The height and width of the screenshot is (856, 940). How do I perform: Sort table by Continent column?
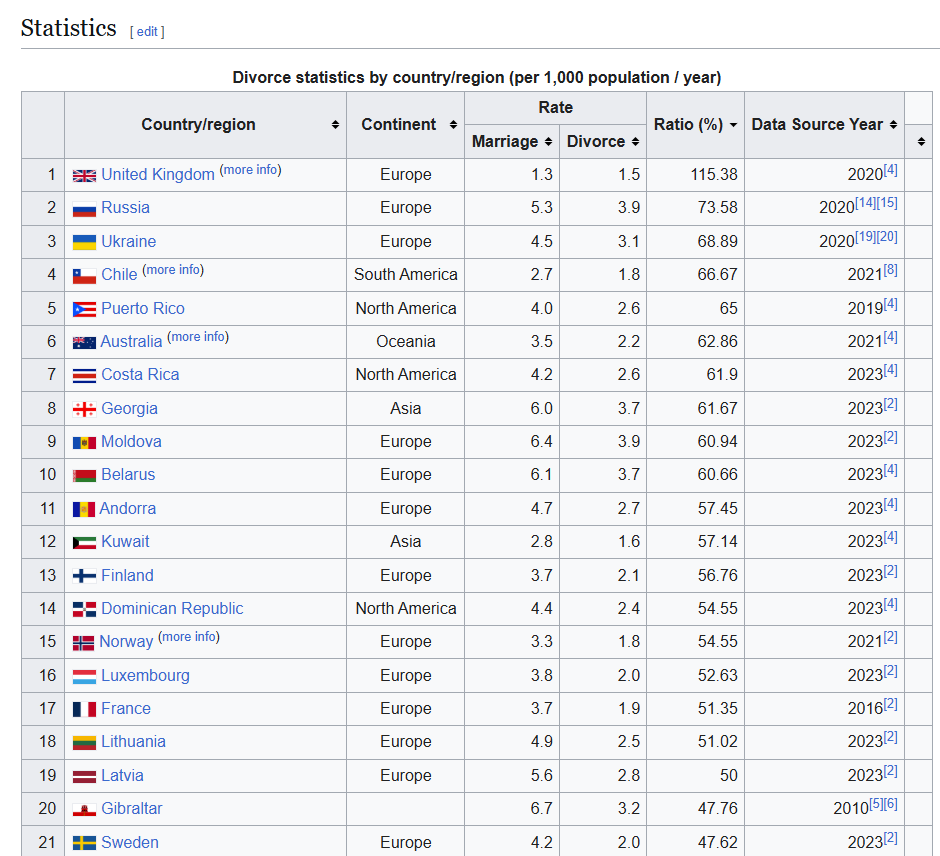[x=453, y=125]
